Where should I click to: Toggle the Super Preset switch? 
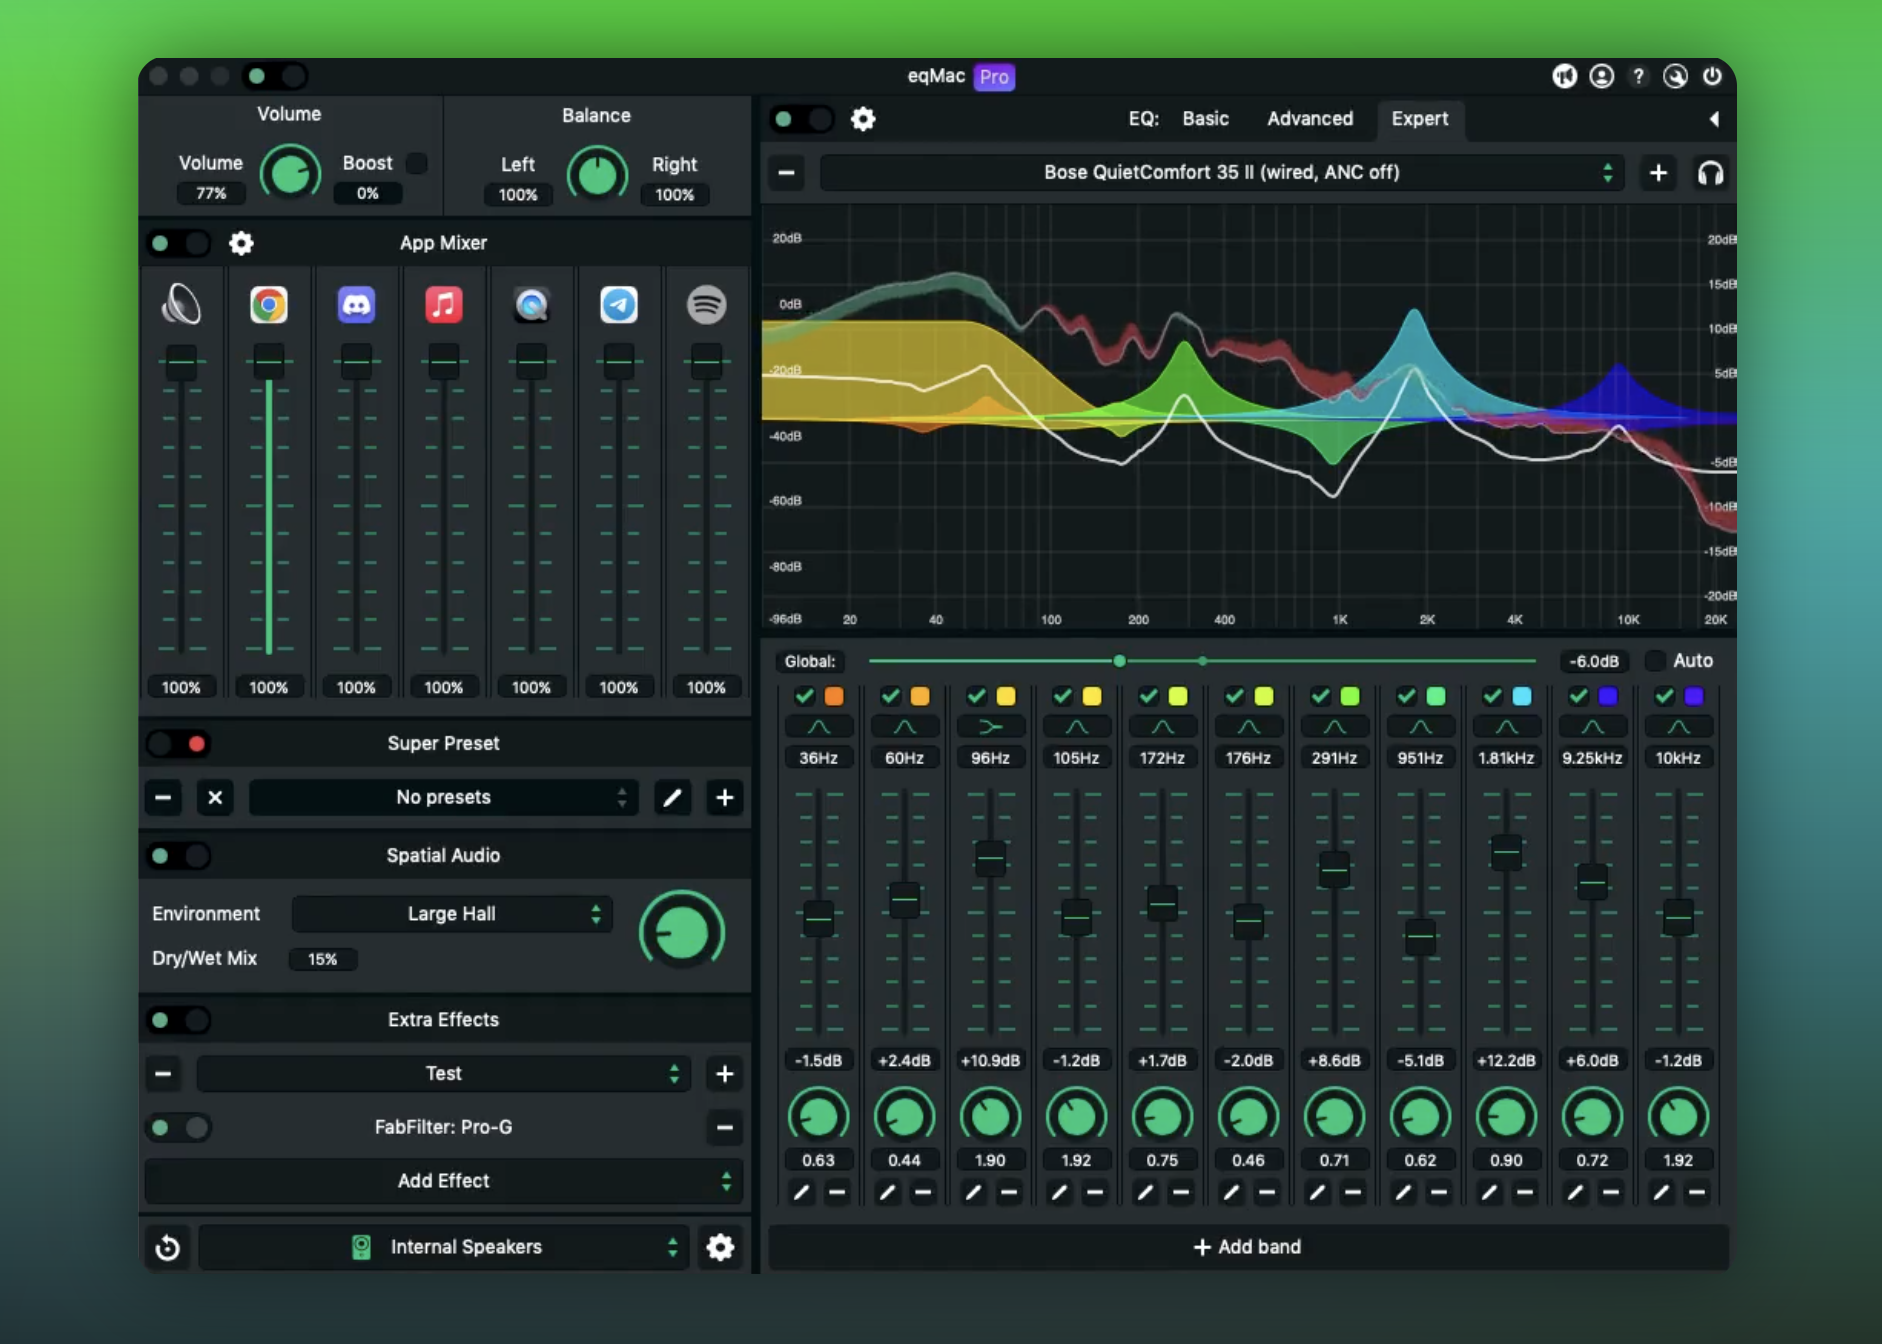[x=178, y=744]
